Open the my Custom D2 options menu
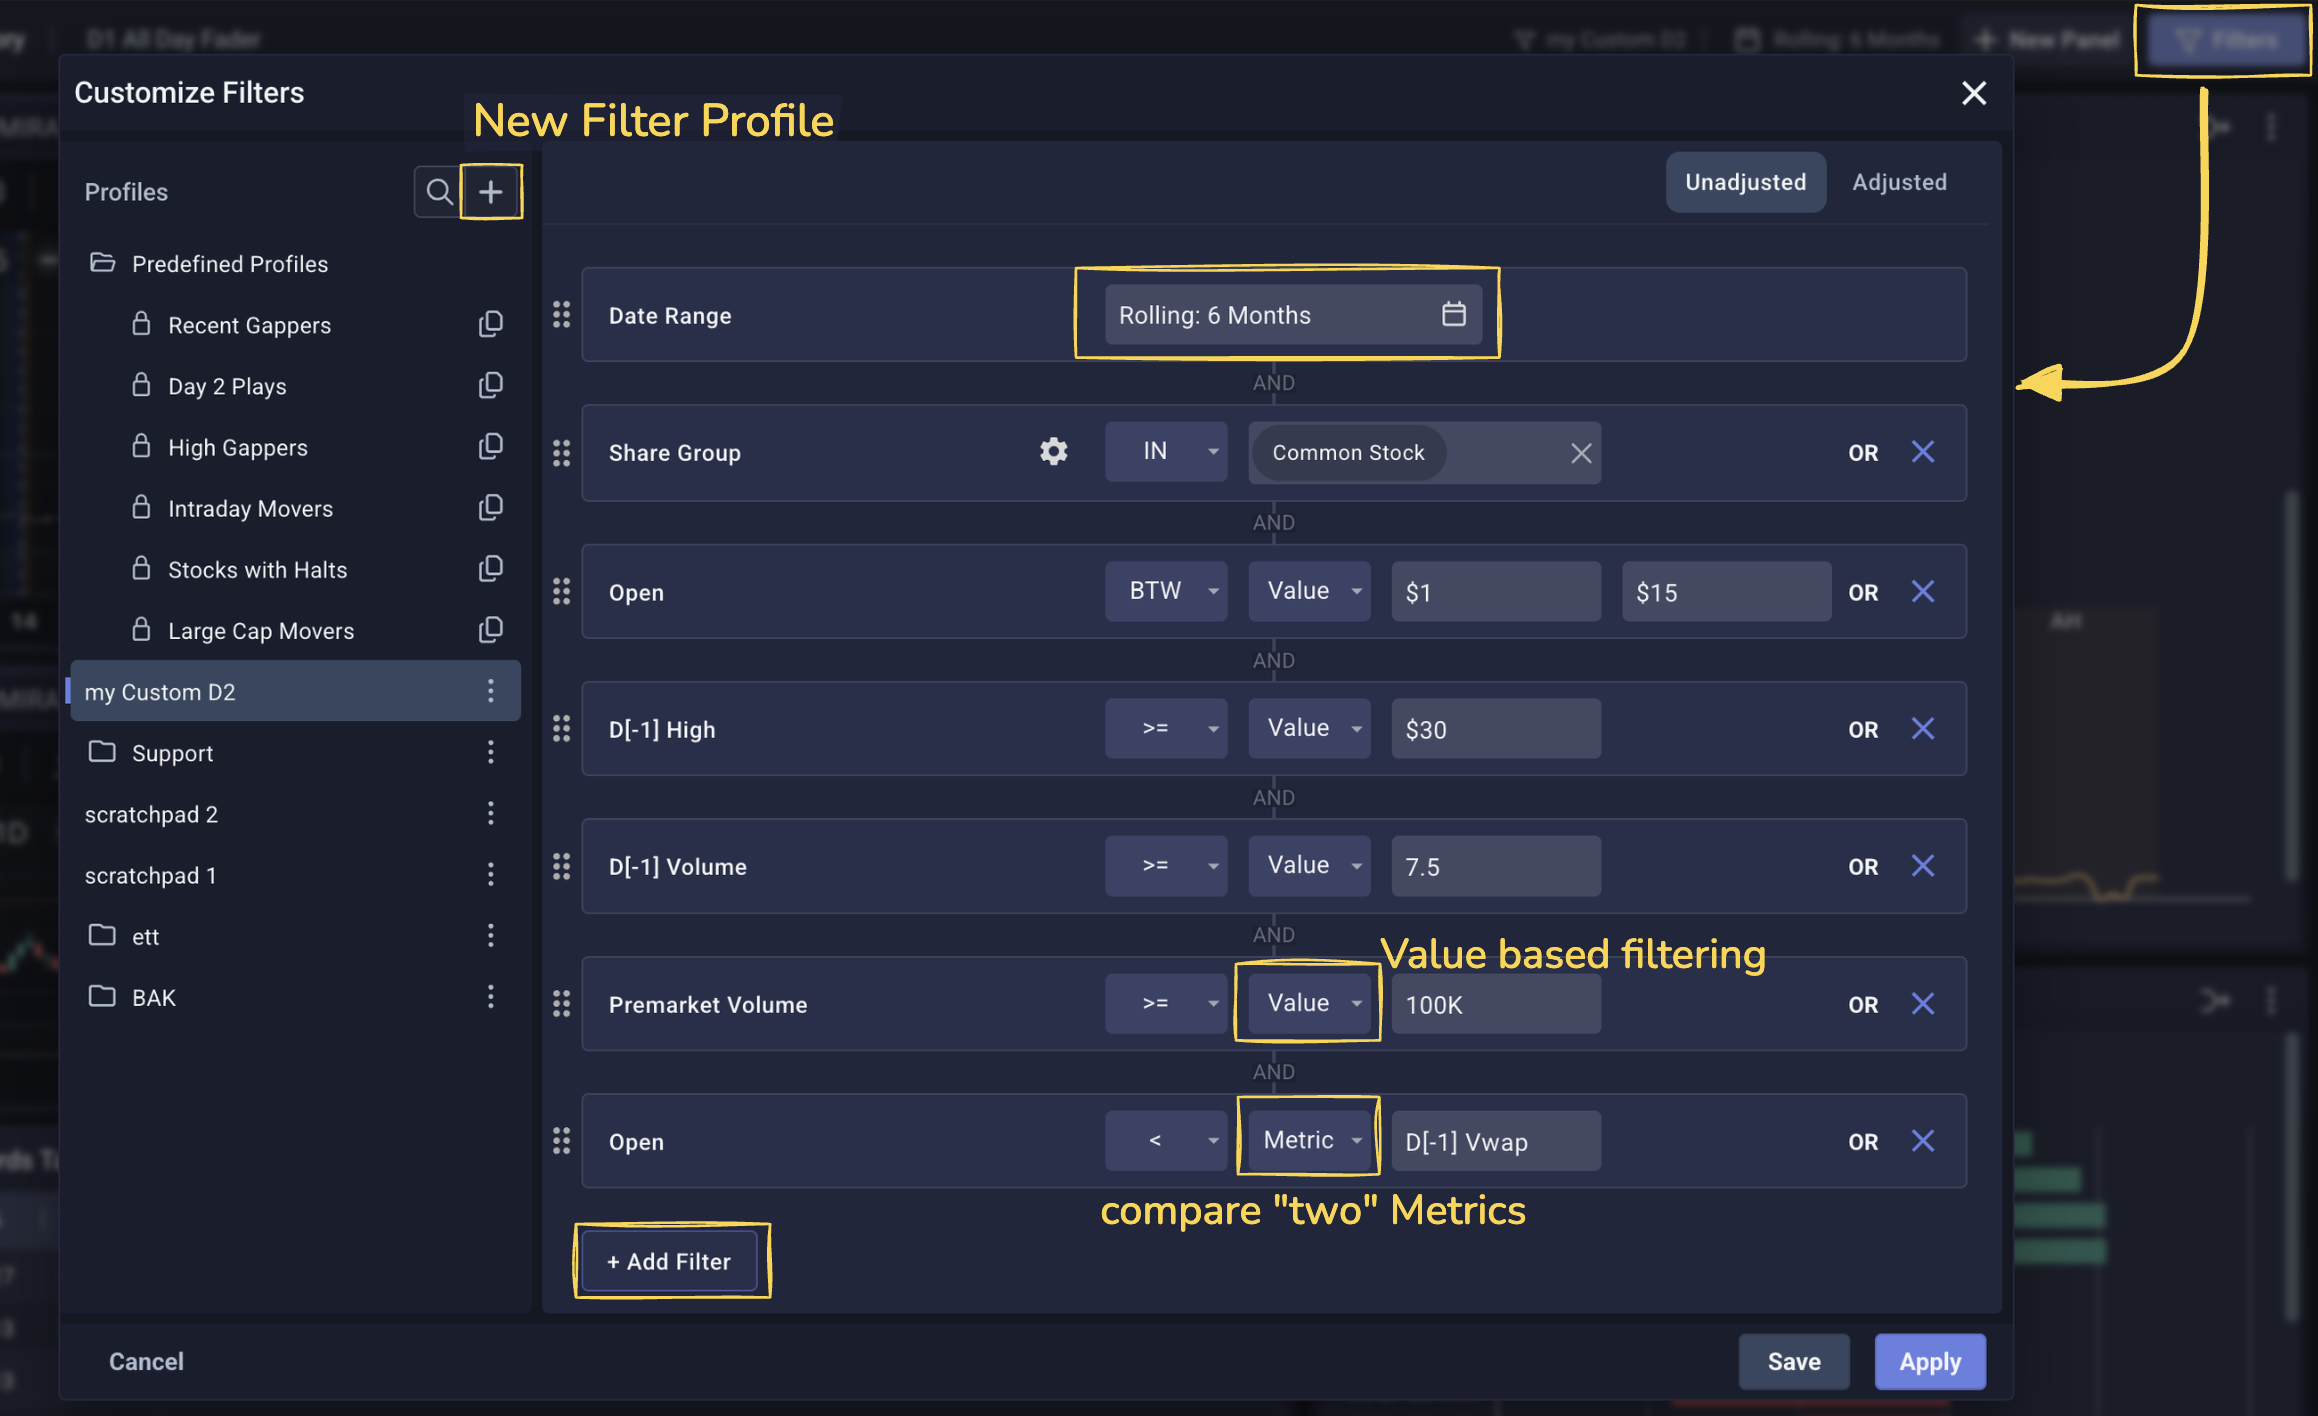The width and height of the screenshot is (2318, 1416). [x=490, y=691]
